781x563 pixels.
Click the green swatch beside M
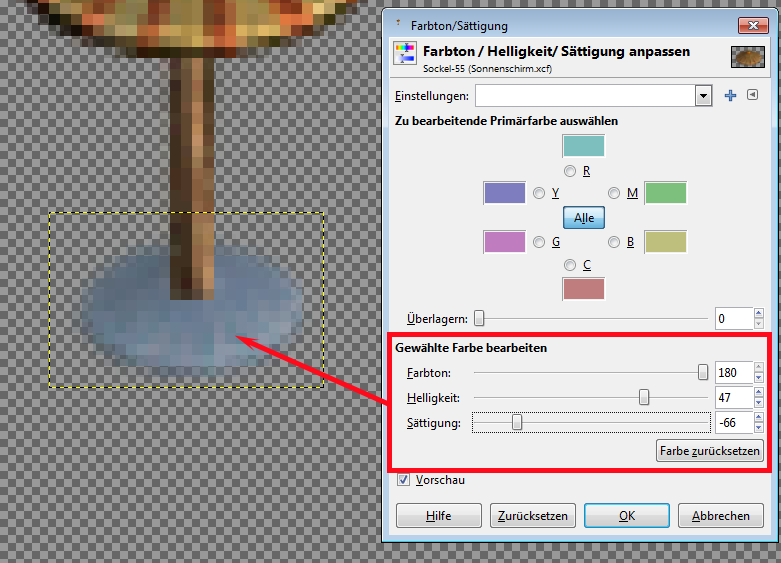(x=665, y=193)
